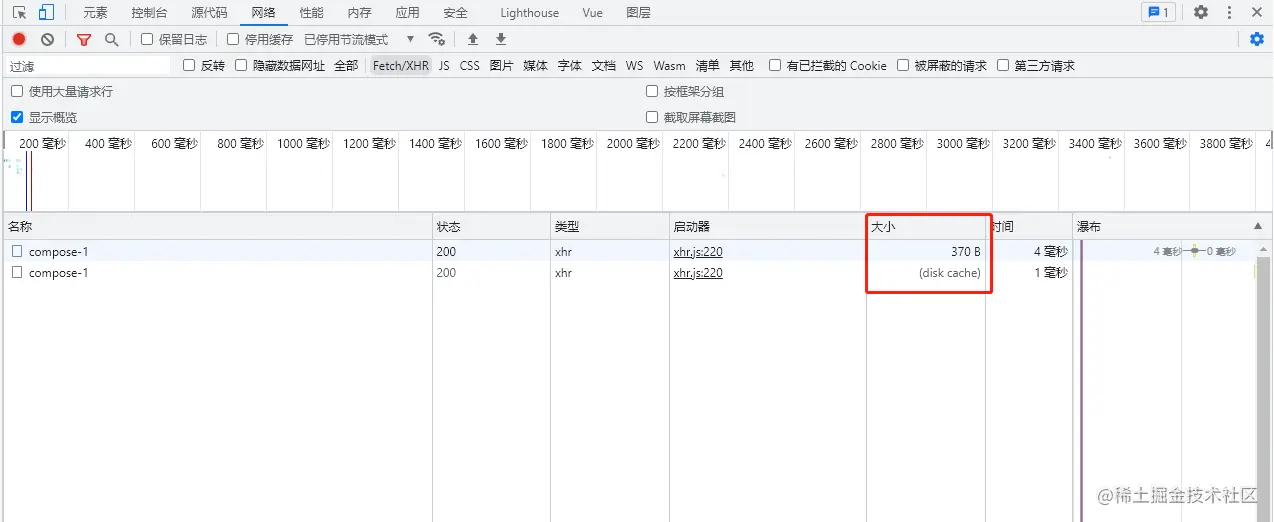This screenshot has width=1274, height=522.
Task: Switch to the Lighthouse tab
Action: click(530, 13)
